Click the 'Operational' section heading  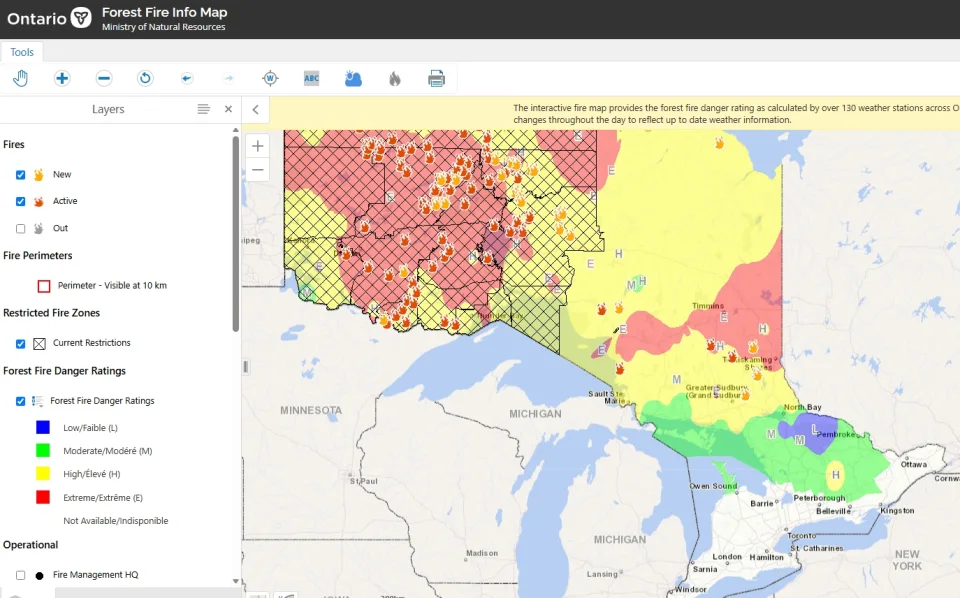(31, 545)
